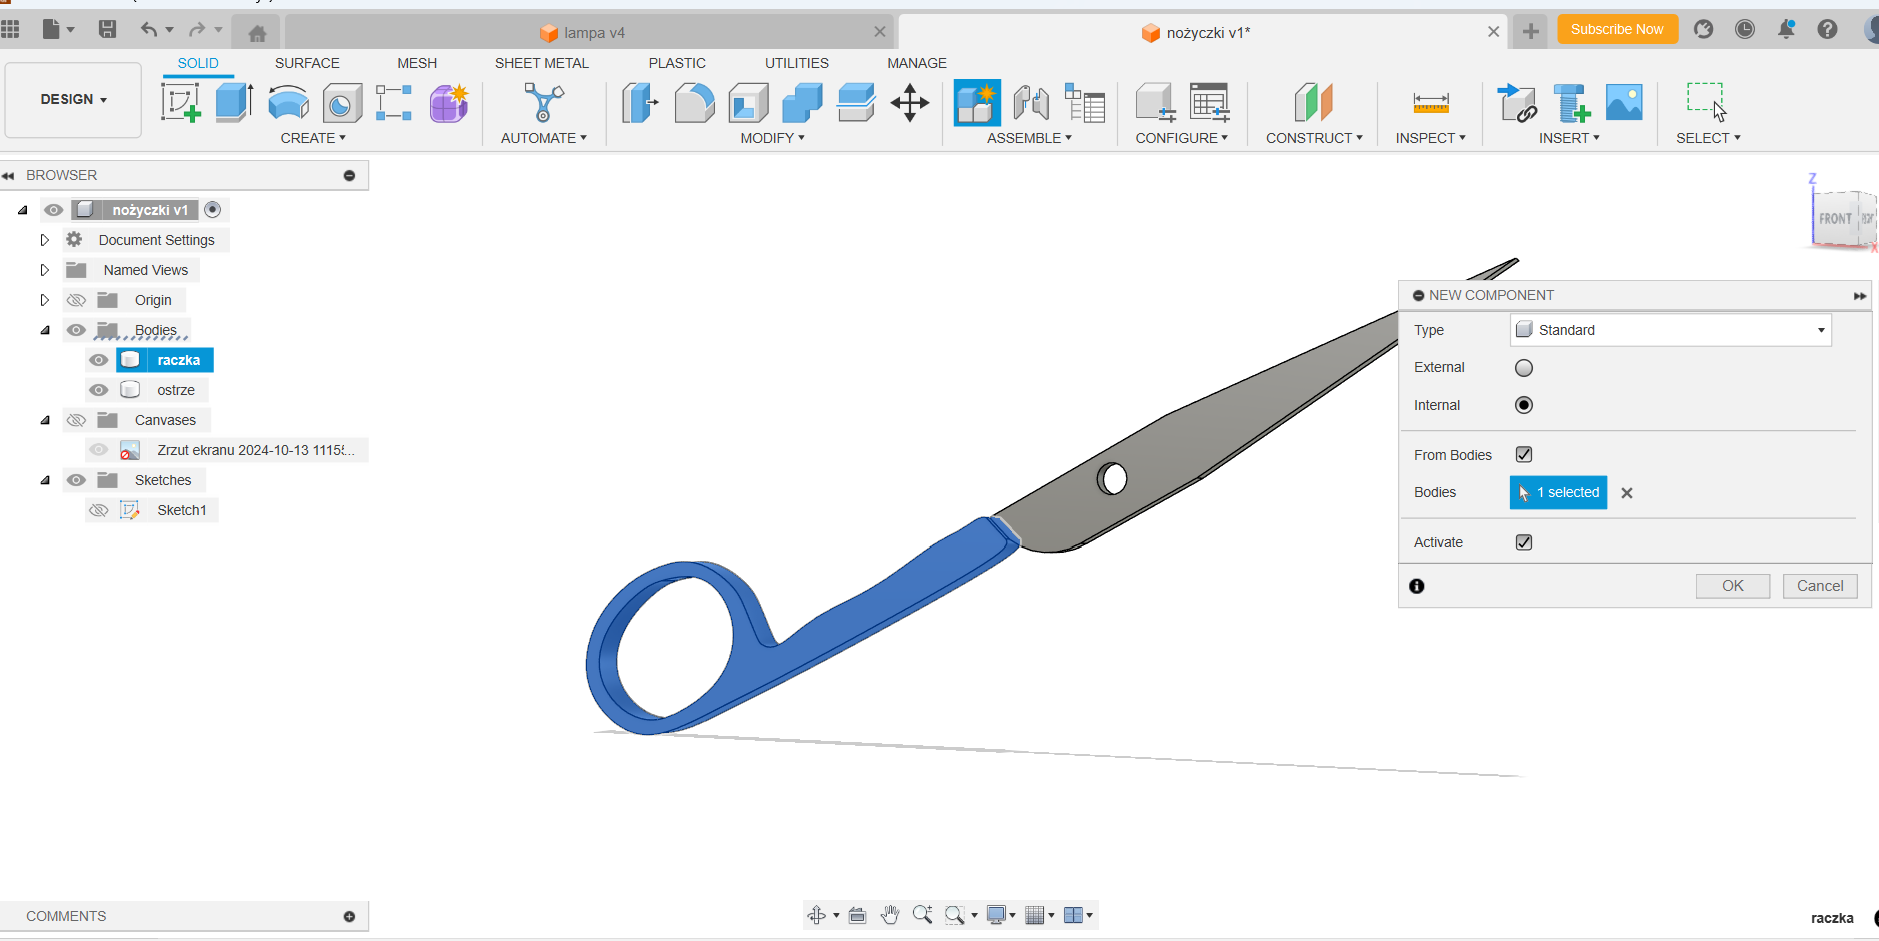Viewport: 1879px width, 941px height.
Task: Select the Joint tool icon
Action: point(1031,103)
